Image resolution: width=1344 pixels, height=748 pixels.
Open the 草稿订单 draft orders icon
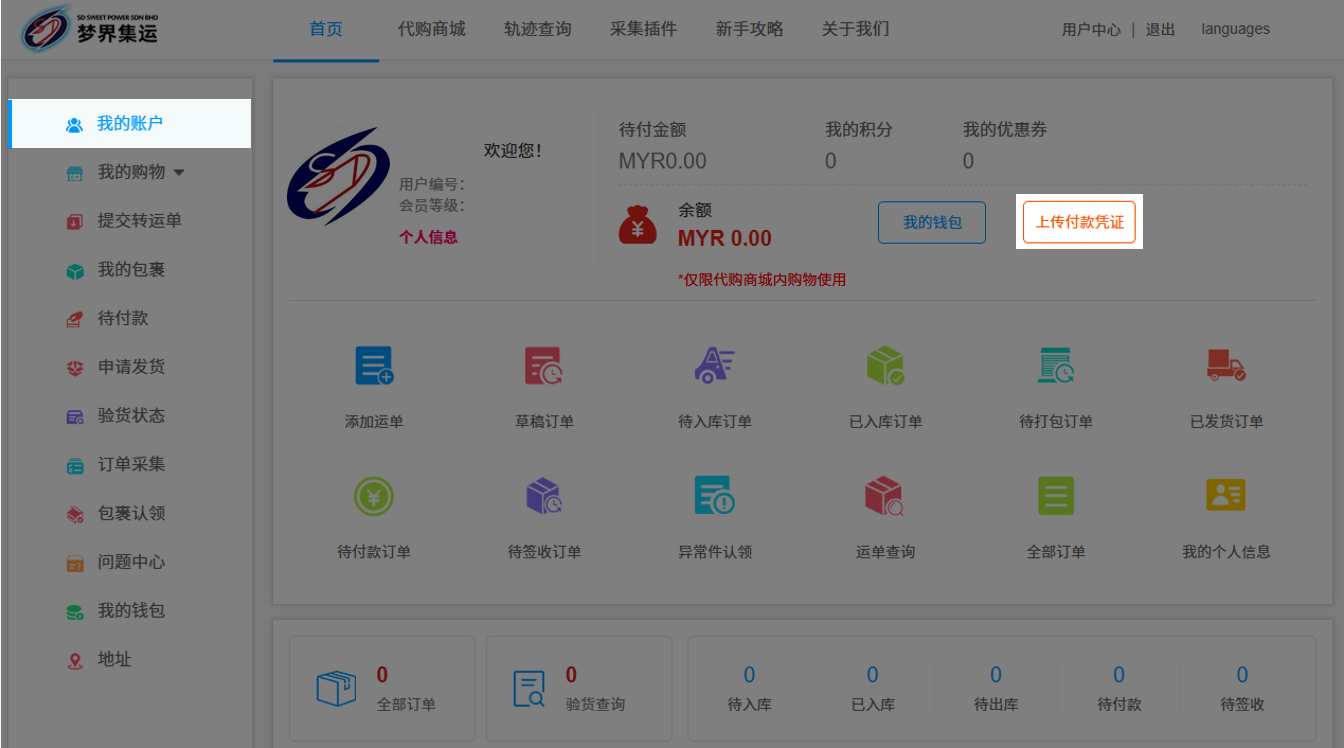pos(544,367)
